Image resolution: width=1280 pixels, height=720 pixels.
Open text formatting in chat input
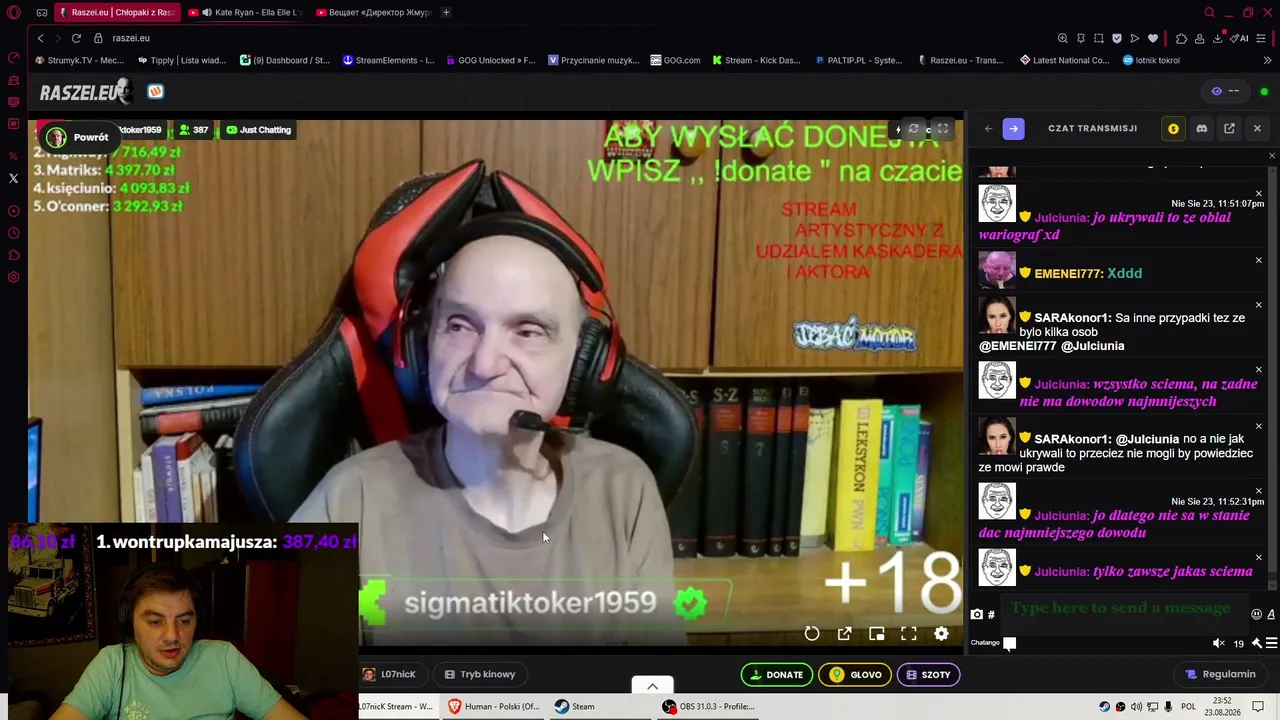[x=1271, y=615]
